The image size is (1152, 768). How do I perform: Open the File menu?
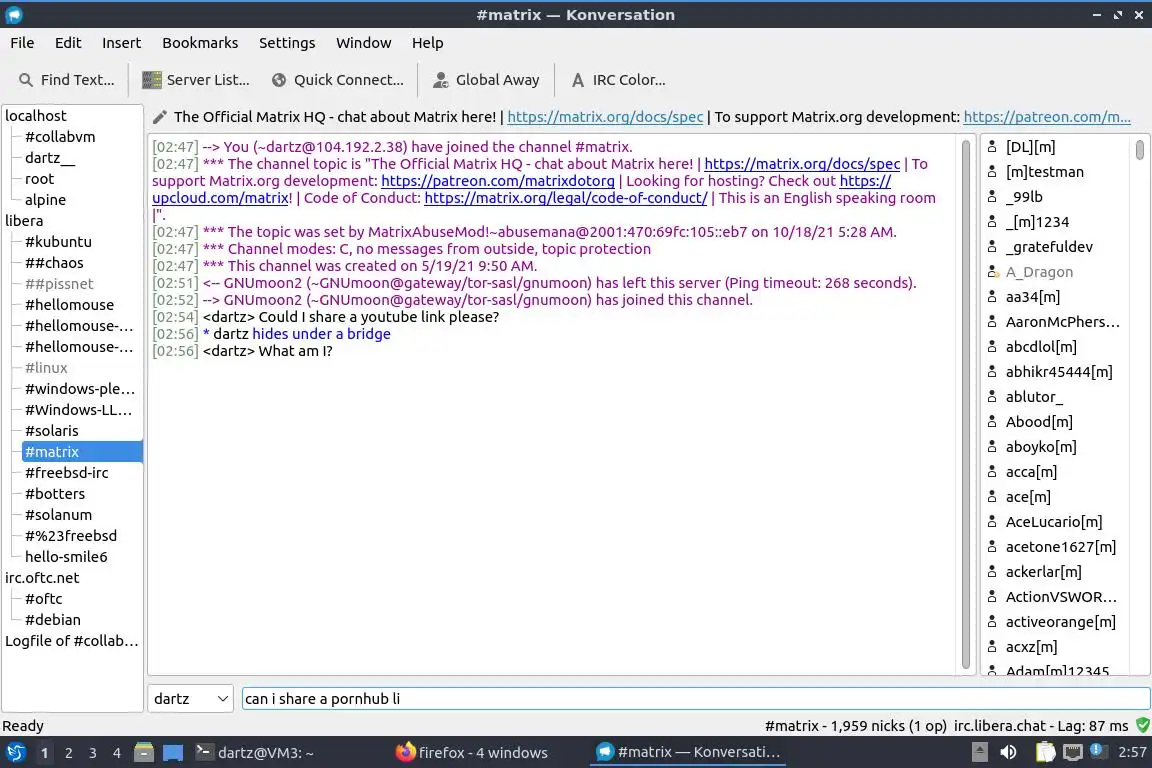point(22,43)
